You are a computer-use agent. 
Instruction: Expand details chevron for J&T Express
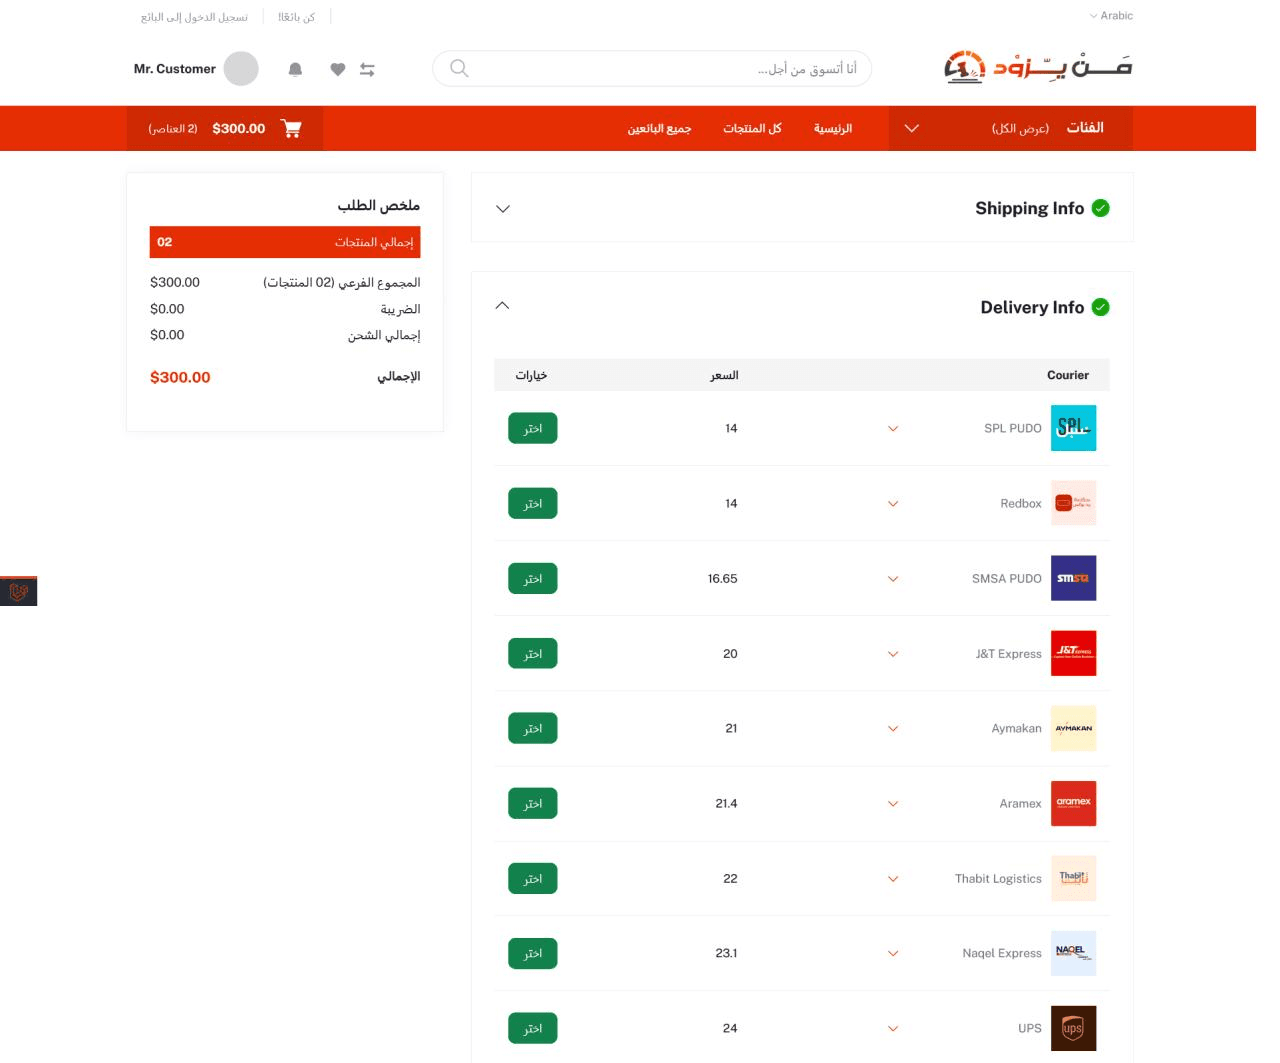click(x=893, y=653)
